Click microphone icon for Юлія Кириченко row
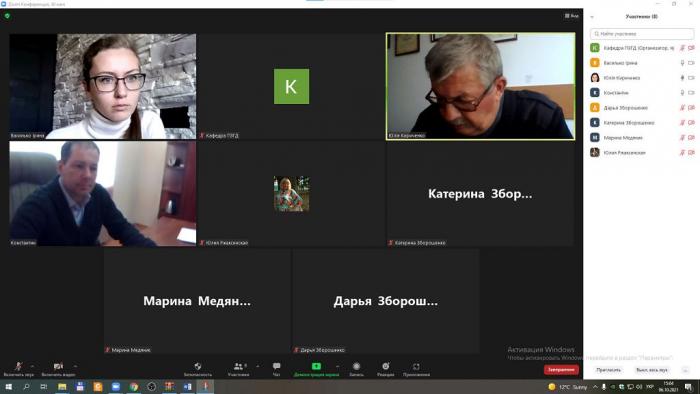The height and width of the screenshot is (394, 700). pos(682,78)
